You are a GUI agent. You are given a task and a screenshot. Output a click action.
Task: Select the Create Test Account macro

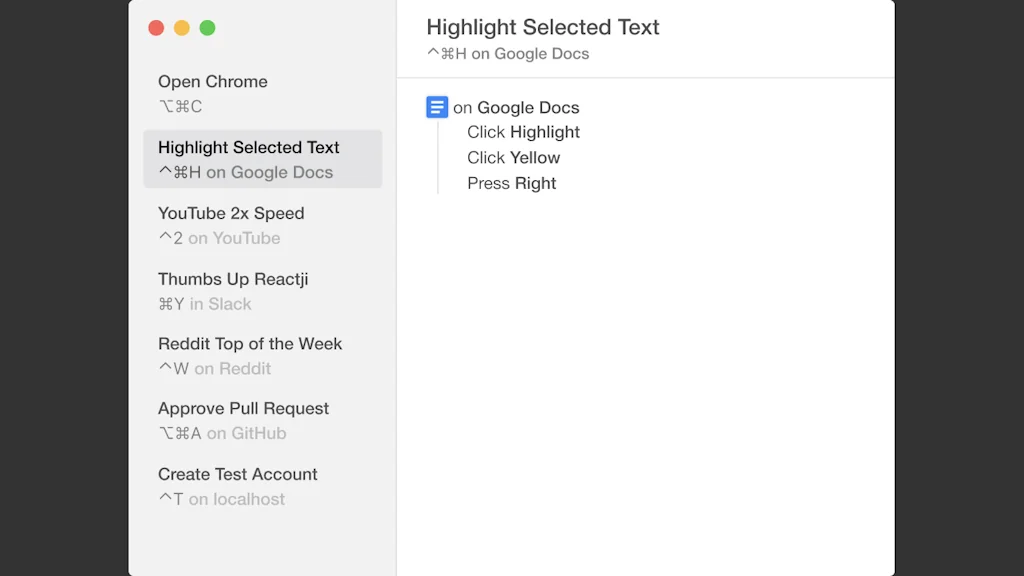[x=238, y=474]
